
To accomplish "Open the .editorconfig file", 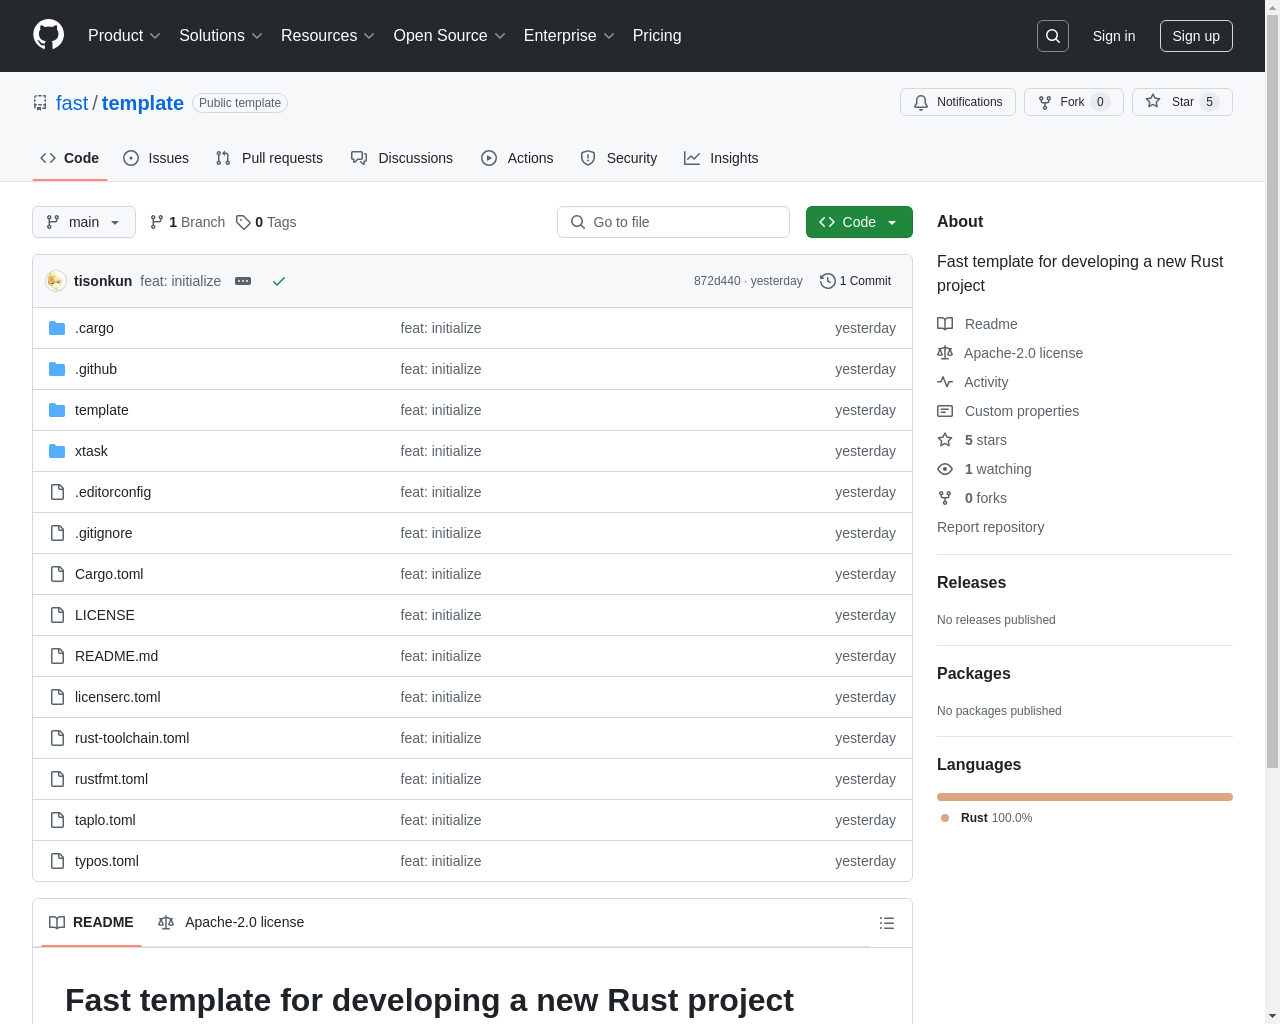I will (113, 492).
